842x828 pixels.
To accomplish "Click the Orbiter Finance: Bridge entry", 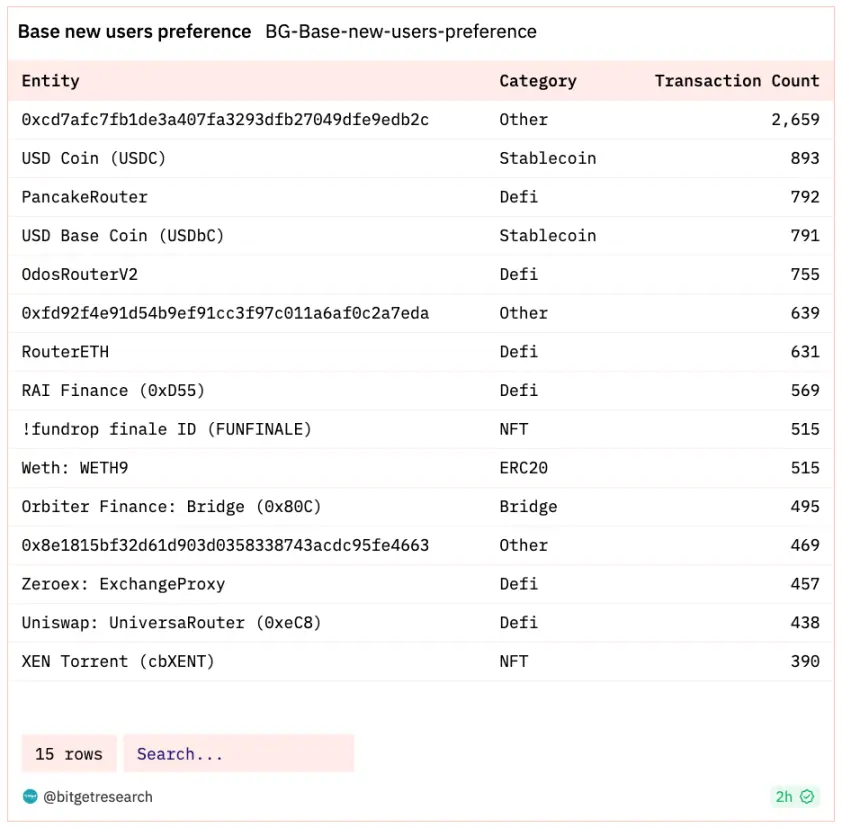I will [x=171, y=506].
